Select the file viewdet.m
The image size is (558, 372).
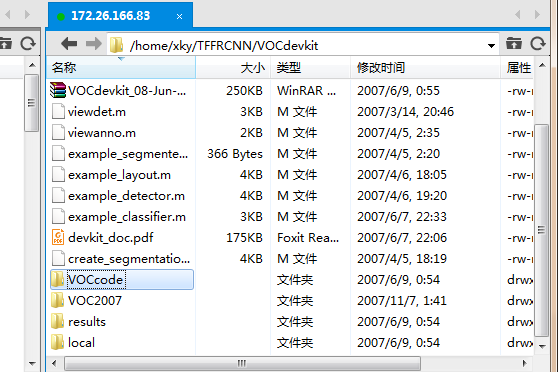point(97,112)
